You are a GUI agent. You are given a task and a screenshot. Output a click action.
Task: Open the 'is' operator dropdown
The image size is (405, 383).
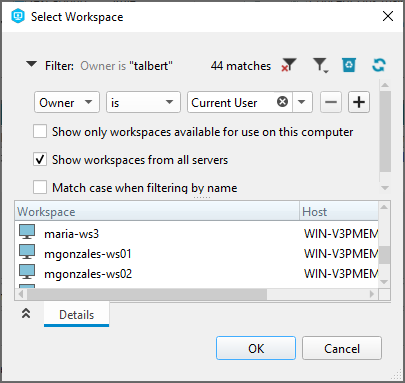click(x=143, y=102)
